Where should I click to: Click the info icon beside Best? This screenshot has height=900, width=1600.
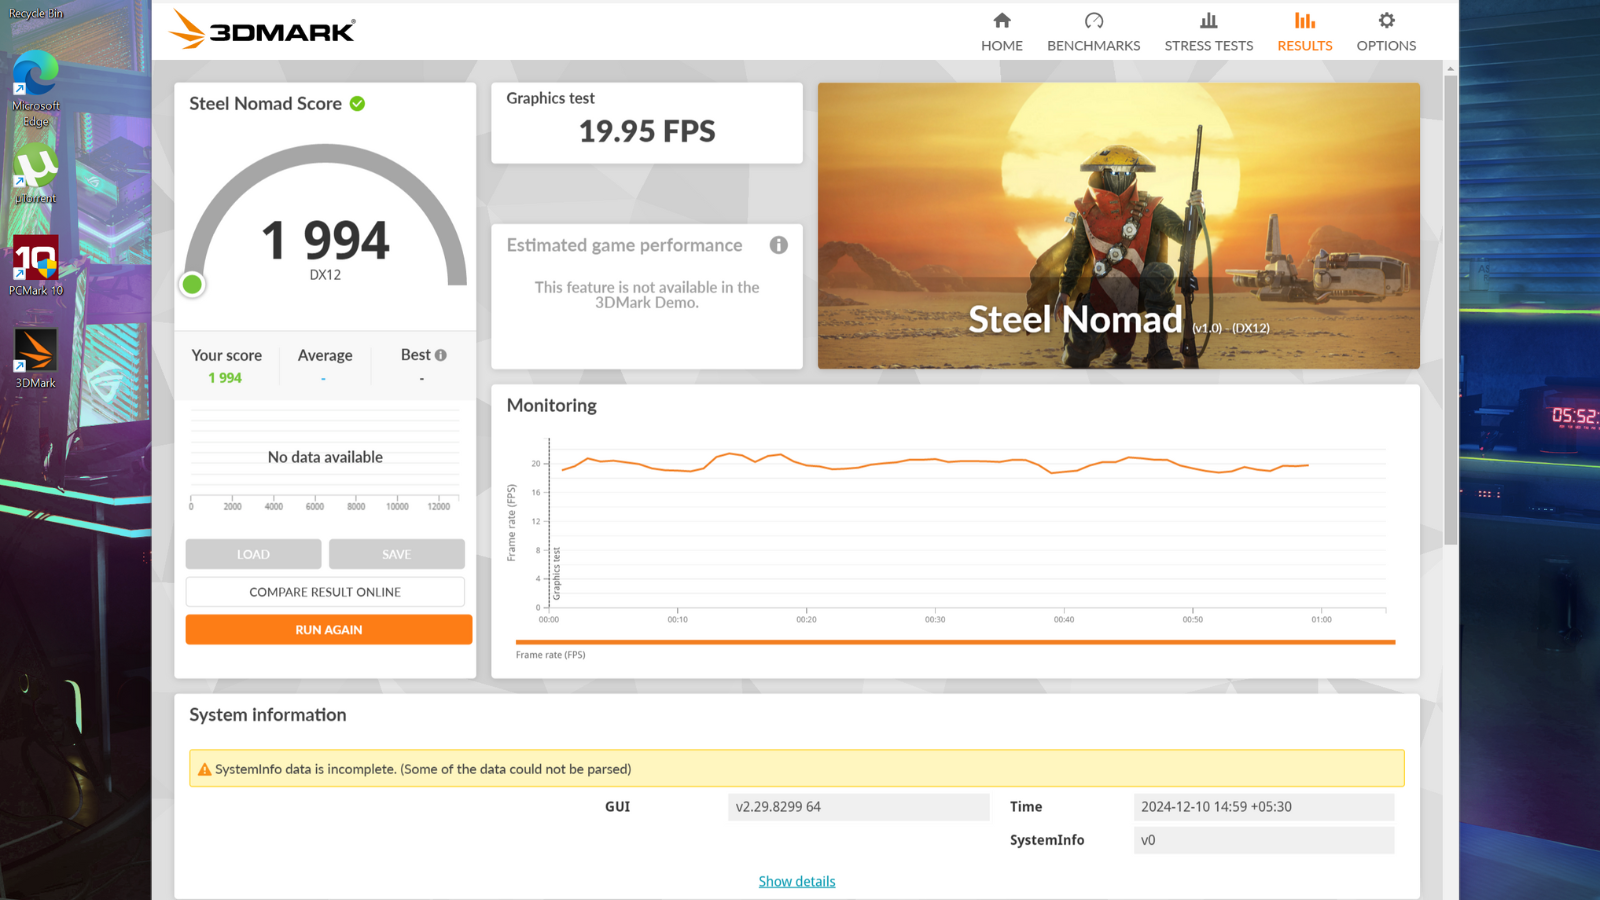tap(441, 355)
